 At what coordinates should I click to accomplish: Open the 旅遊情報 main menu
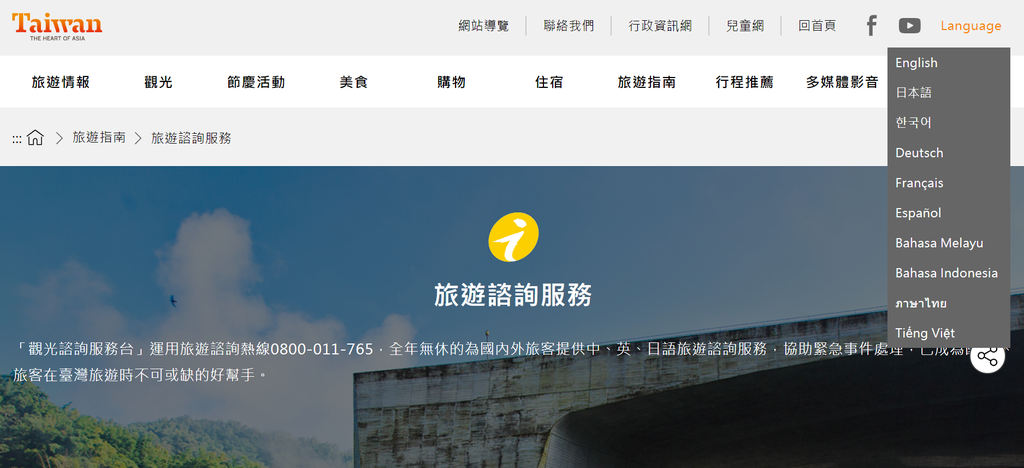click(x=61, y=82)
